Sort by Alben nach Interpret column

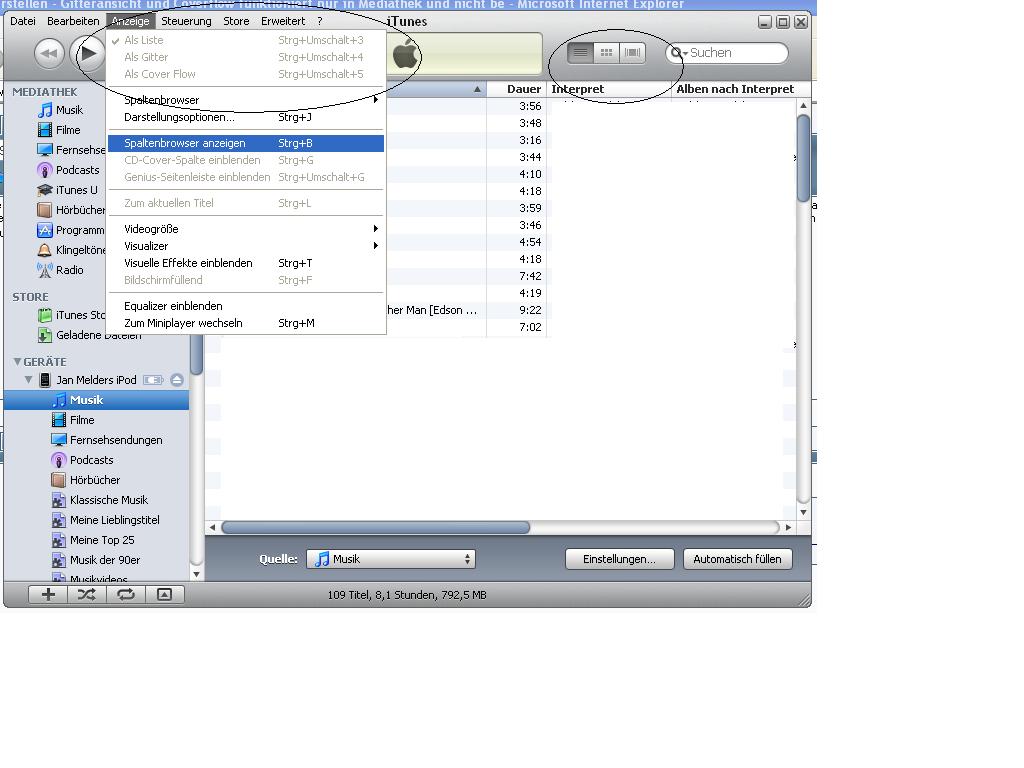click(741, 89)
